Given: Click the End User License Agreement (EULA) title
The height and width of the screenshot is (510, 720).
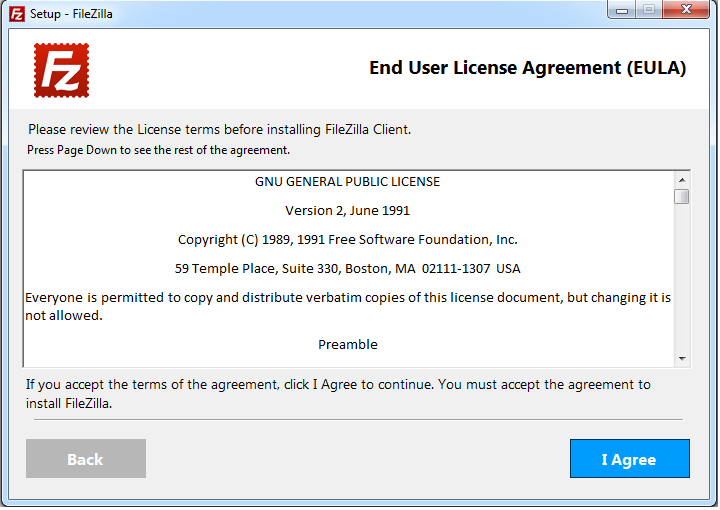Looking at the screenshot, I should (527, 69).
